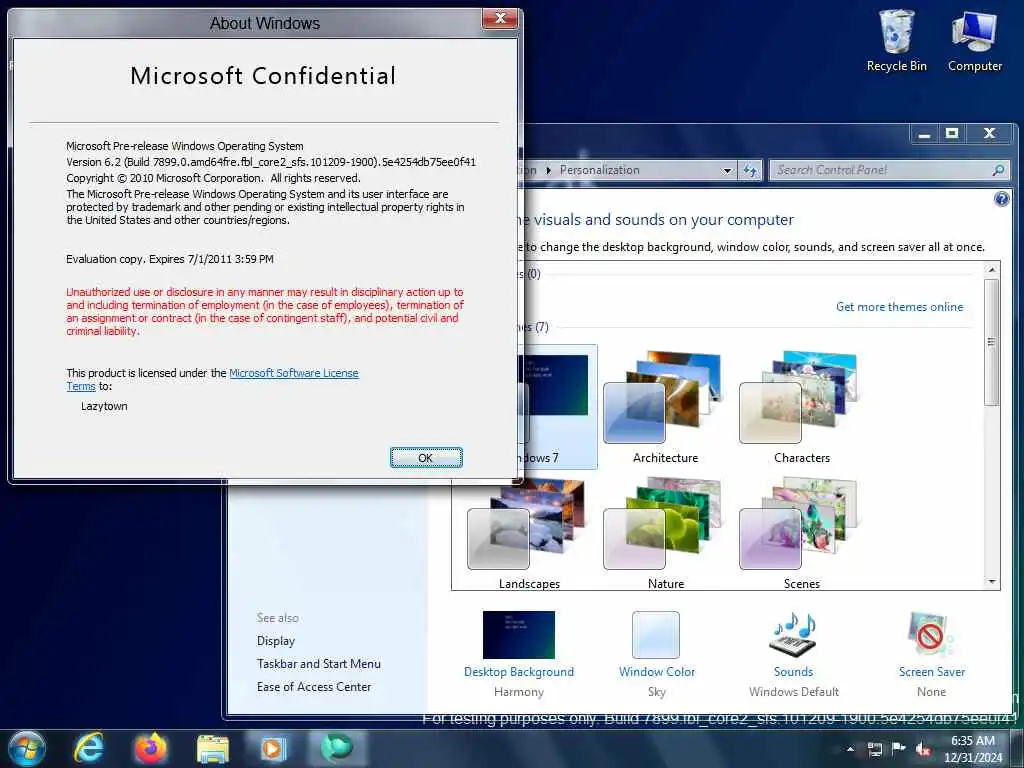Select the Characters theme
This screenshot has width=1024, height=768.
pyautogui.click(x=801, y=406)
